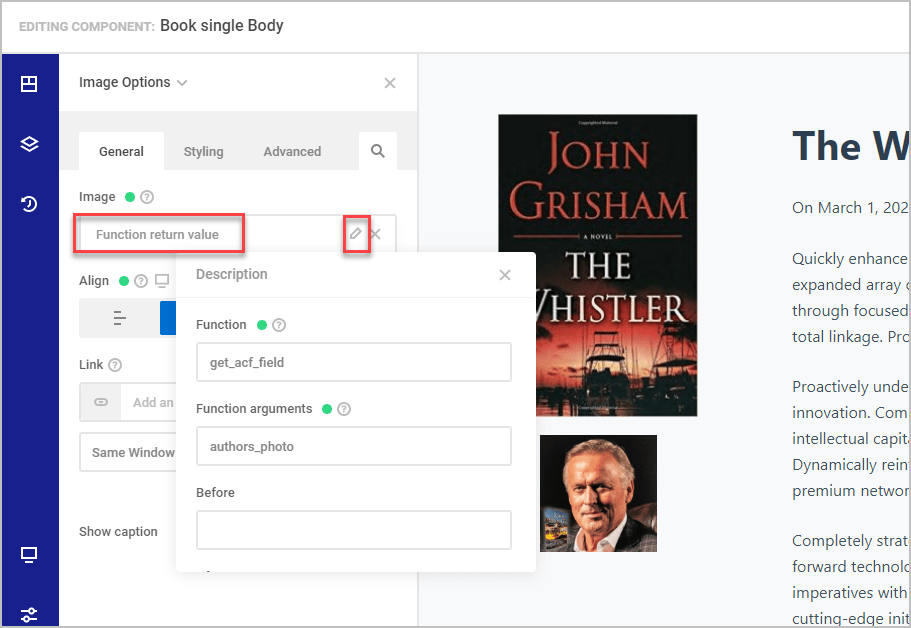Clear the Image dynamic value with X

pyautogui.click(x=377, y=234)
